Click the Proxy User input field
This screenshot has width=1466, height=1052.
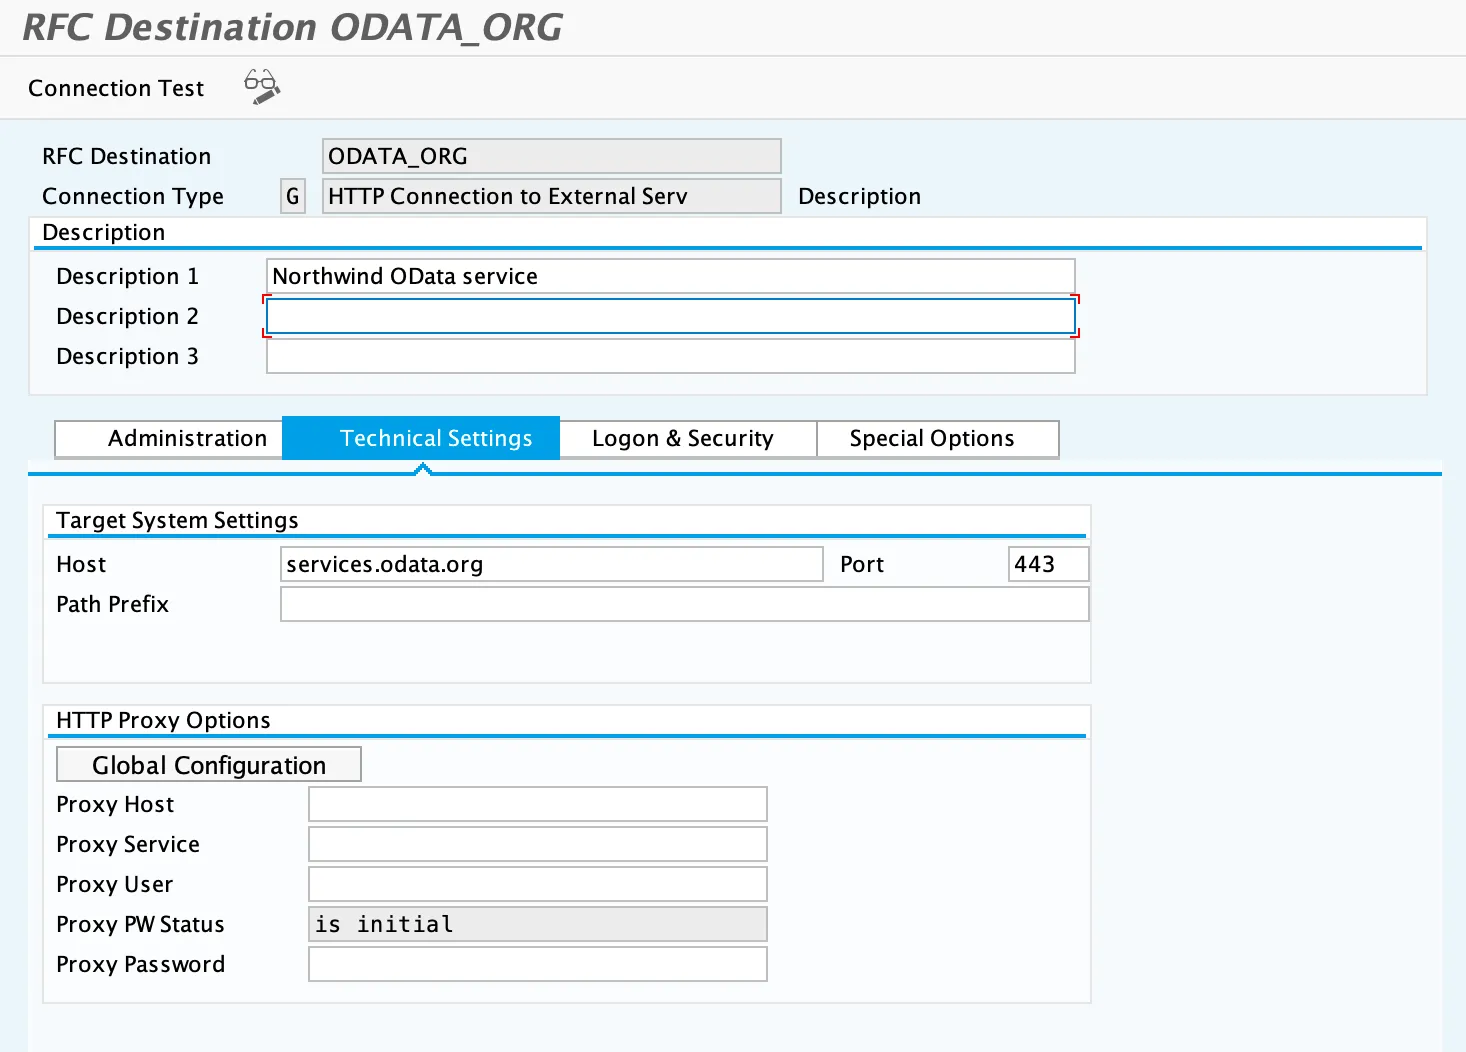tap(537, 884)
